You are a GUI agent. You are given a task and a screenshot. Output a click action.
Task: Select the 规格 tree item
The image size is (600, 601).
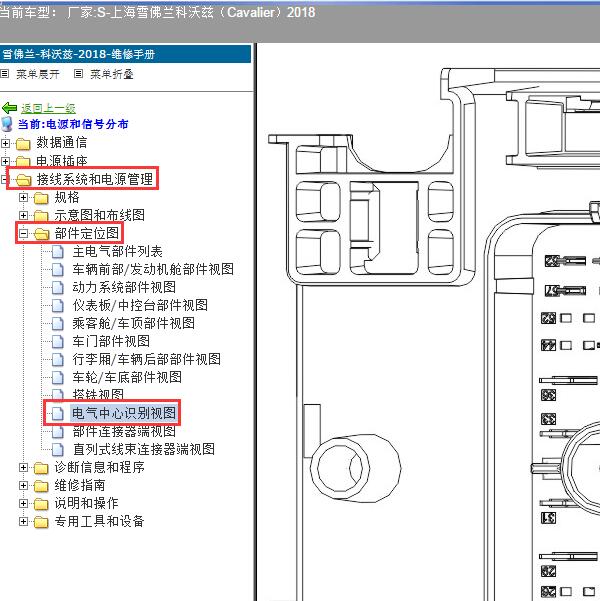[67, 197]
